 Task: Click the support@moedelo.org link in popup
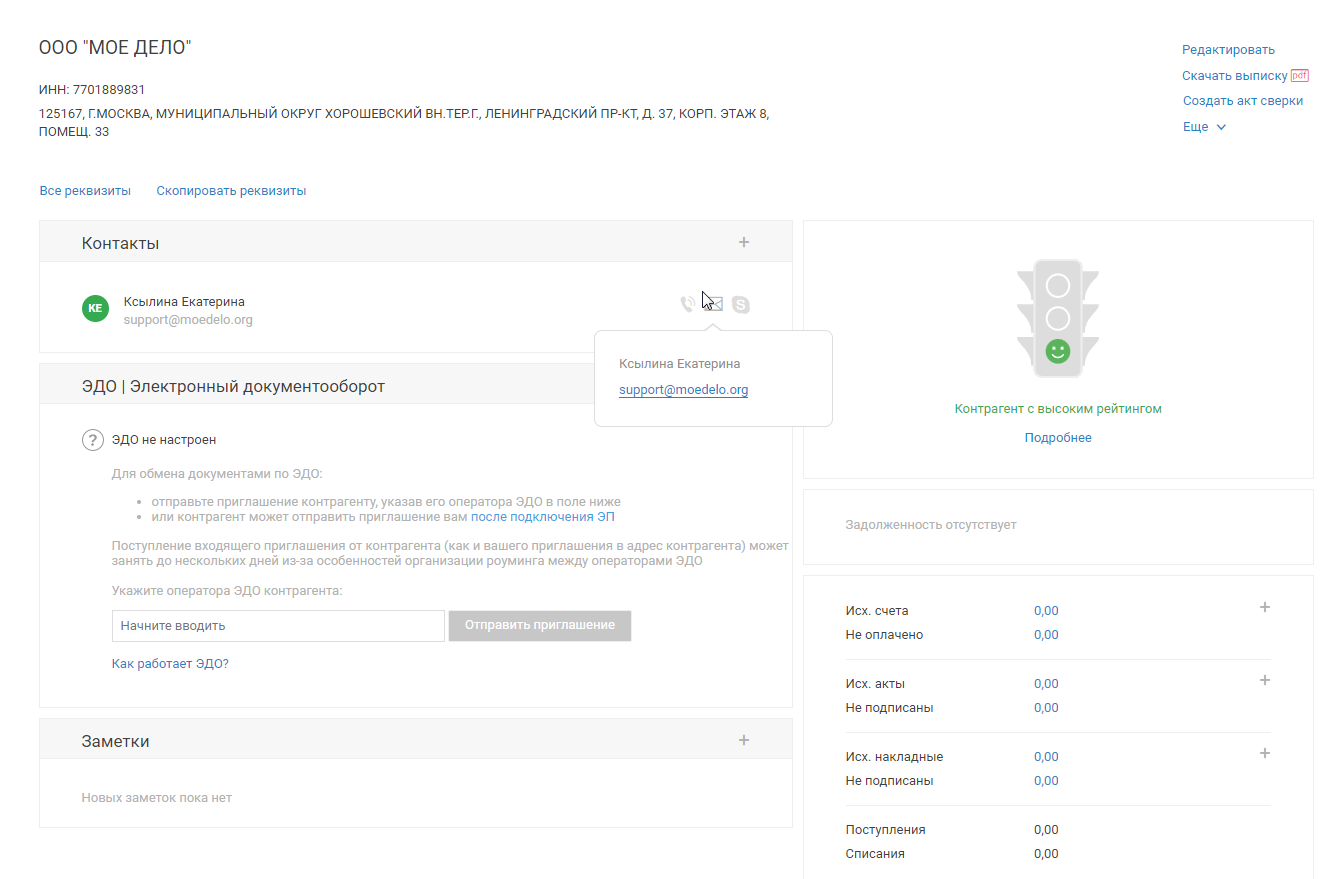[x=683, y=390]
